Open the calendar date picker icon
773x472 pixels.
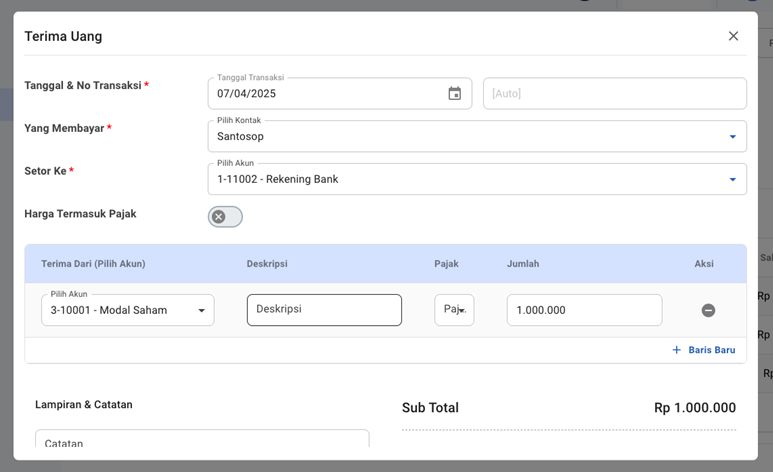[x=455, y=94]
